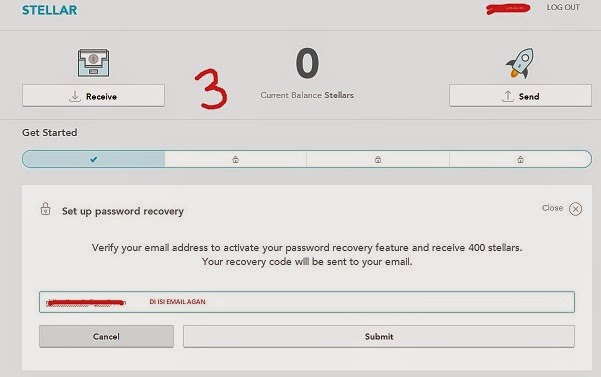Viewport: 601px width, 377px height.
Task: Click 'Your recovery code will be sent' text
Action: coord(307,262)
